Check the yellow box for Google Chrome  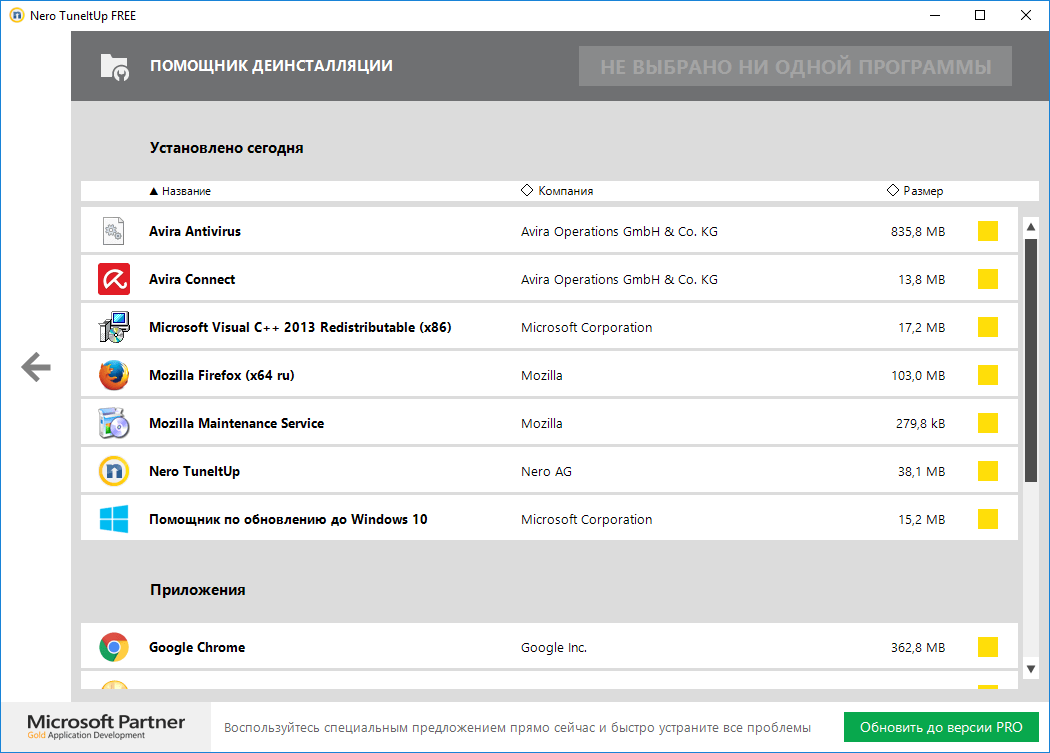pos(988,647)
